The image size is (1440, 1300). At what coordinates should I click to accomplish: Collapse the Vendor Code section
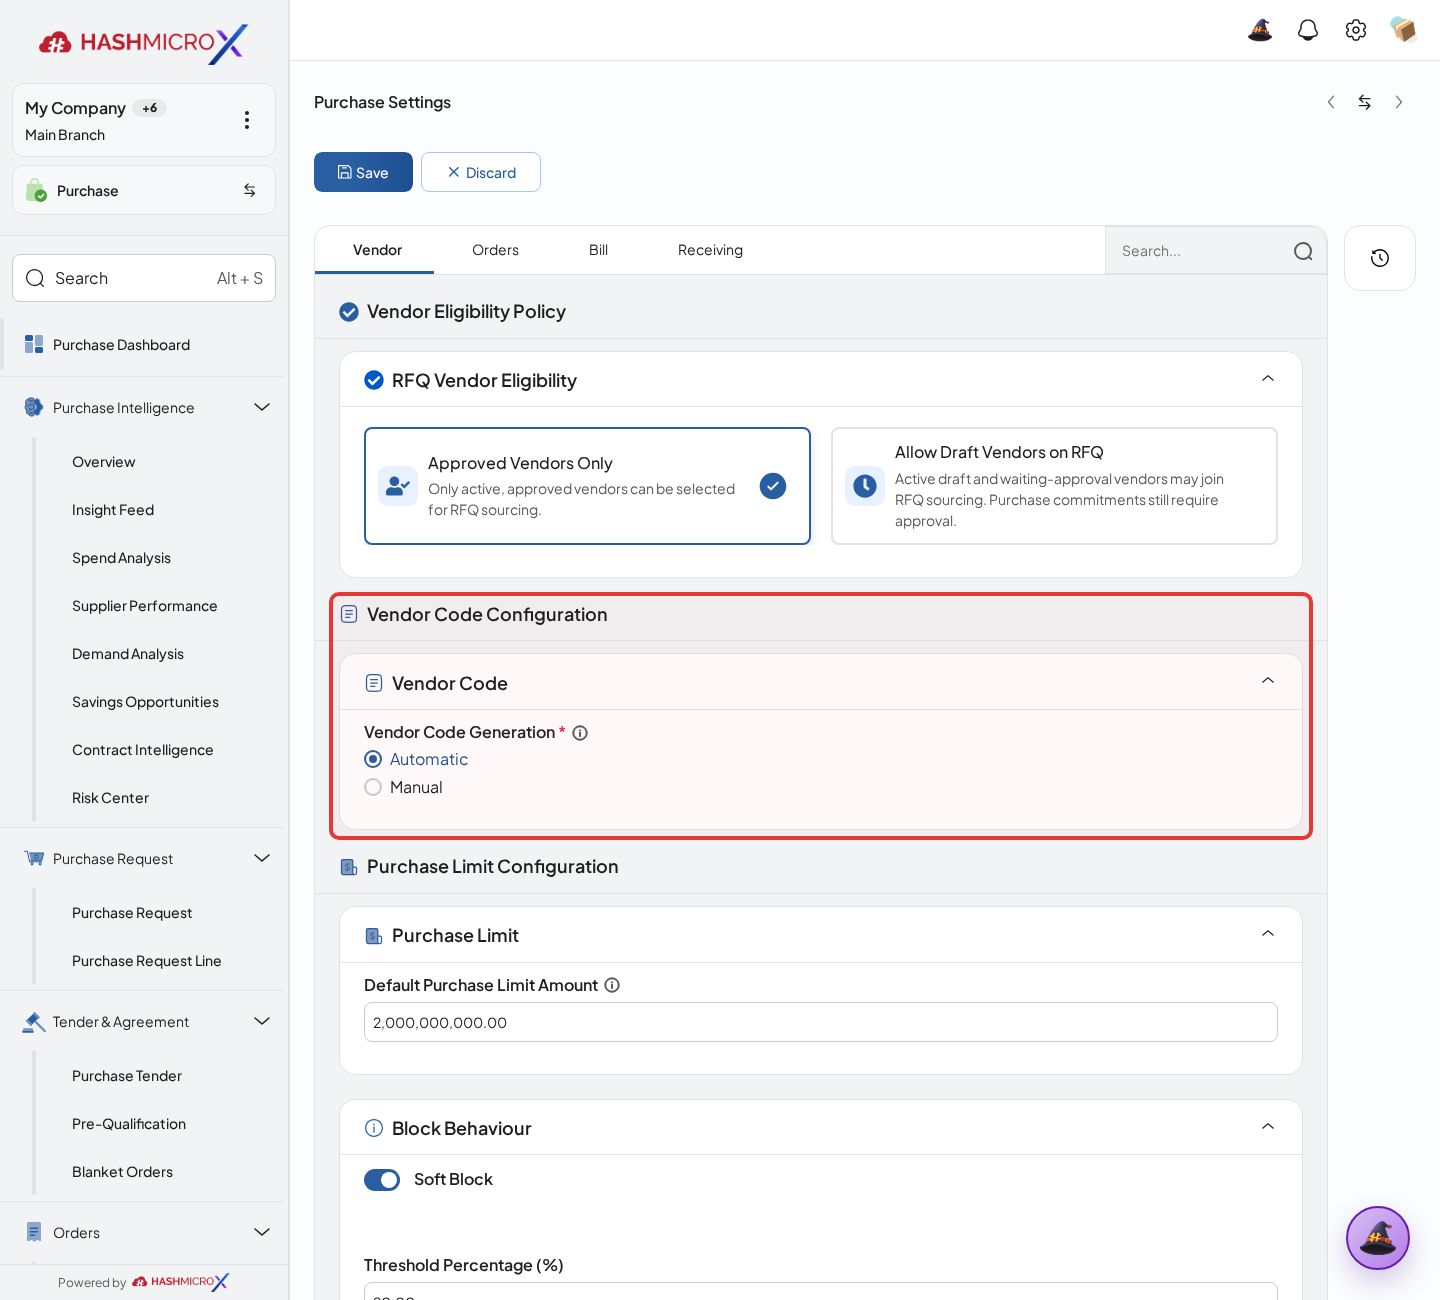1268,681
